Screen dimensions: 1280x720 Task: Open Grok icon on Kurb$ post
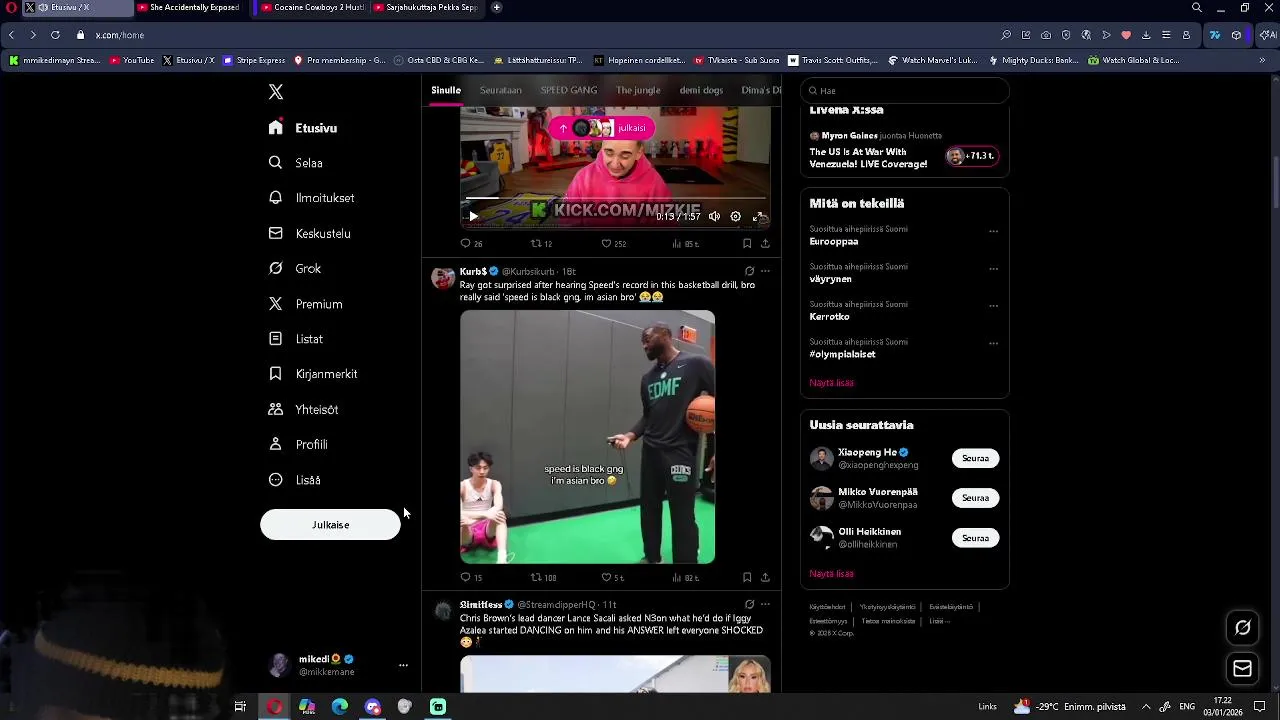pyautogui.click(x=749, y=271)
